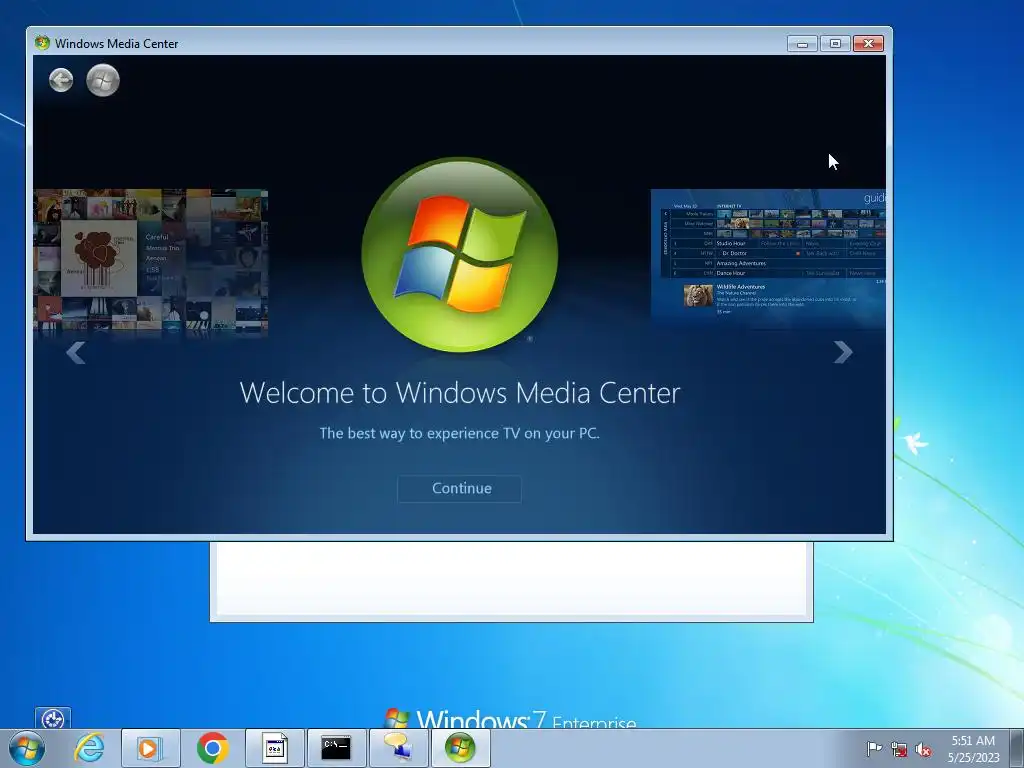This screenshot has width=1024, height=768.
Task: Open the Action Center flag tray icon
Action: pyautogui.click(x=873, y=749)
